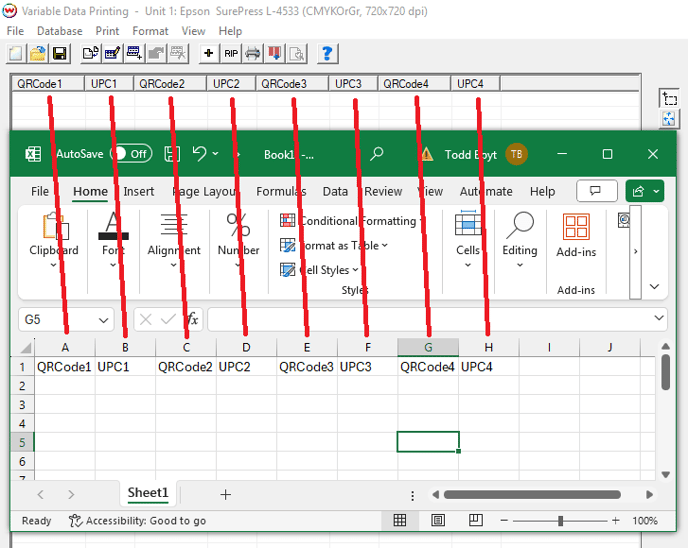Open the Excel Data tab

[x=335, y=192]
